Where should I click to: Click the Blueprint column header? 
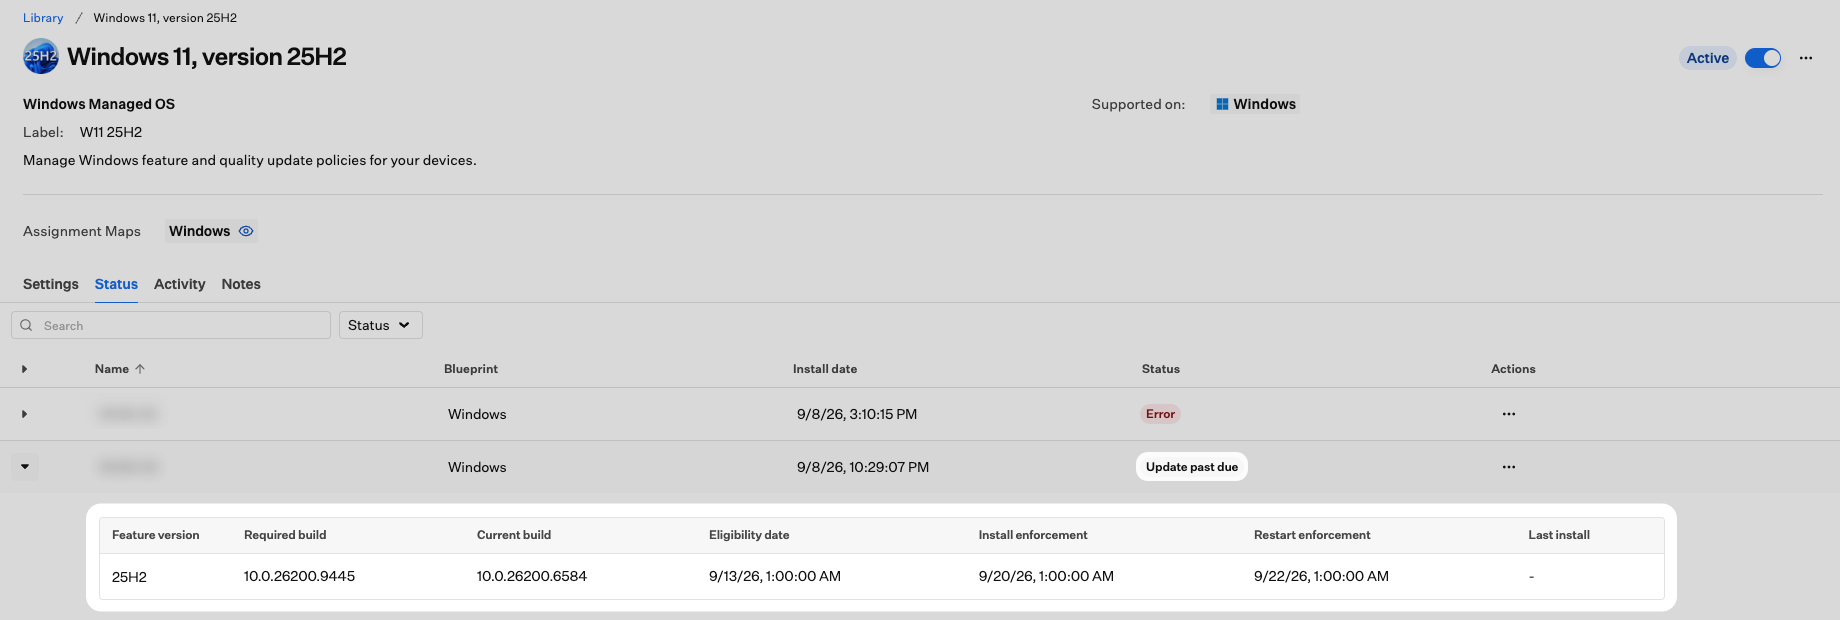click(471, 369)
